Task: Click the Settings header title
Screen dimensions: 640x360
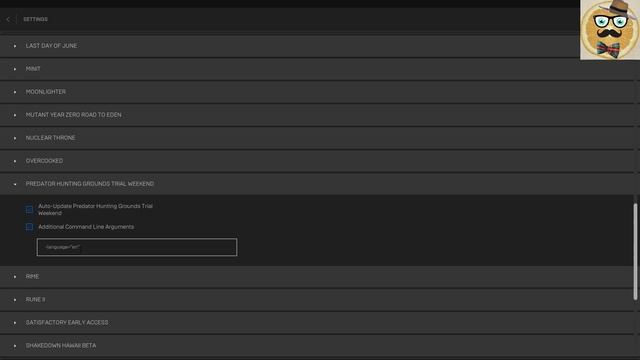Action: pyautogui.click(x=36, y=19)
